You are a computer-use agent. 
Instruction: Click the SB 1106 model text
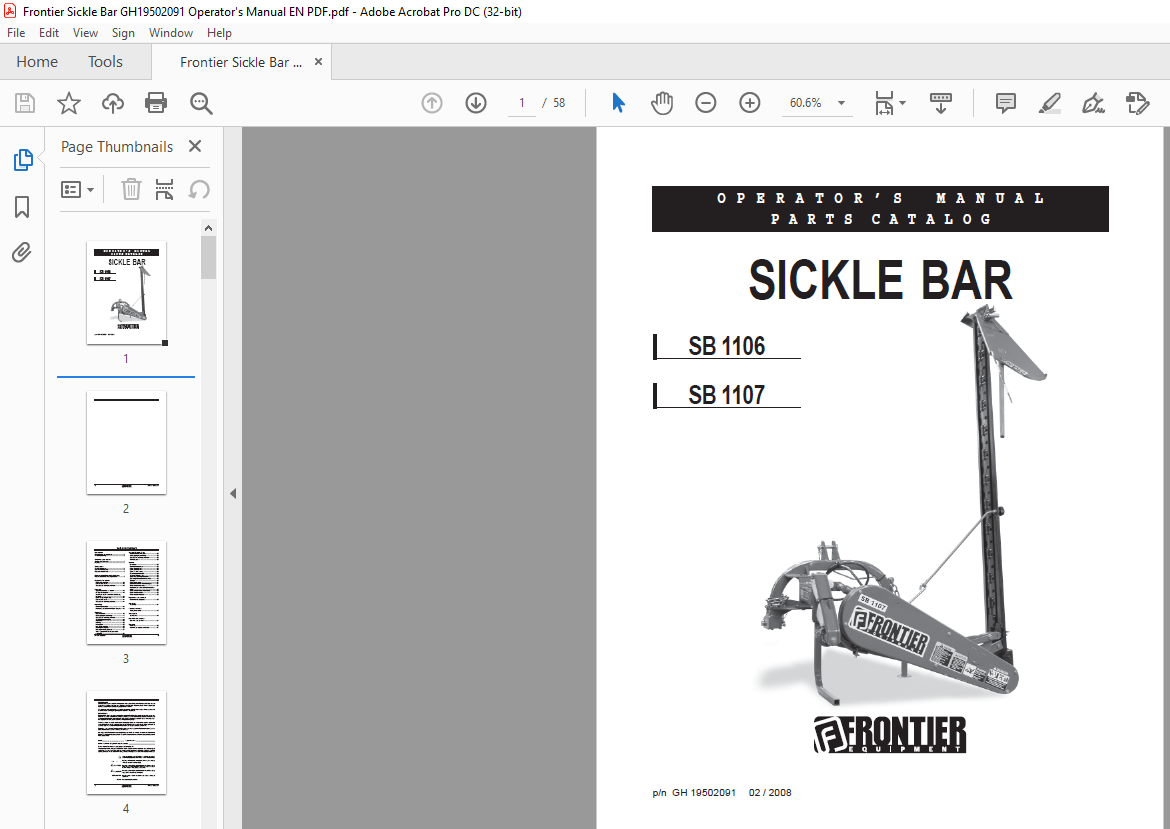point(727,346)
